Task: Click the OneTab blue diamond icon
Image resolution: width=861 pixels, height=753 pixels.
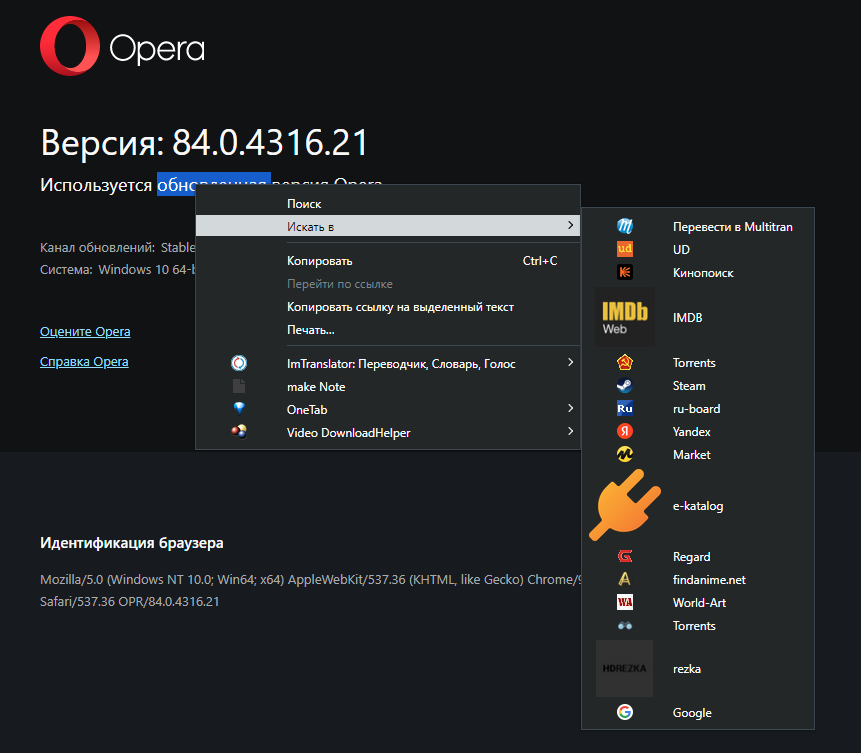Action: [x=239, y=408]
